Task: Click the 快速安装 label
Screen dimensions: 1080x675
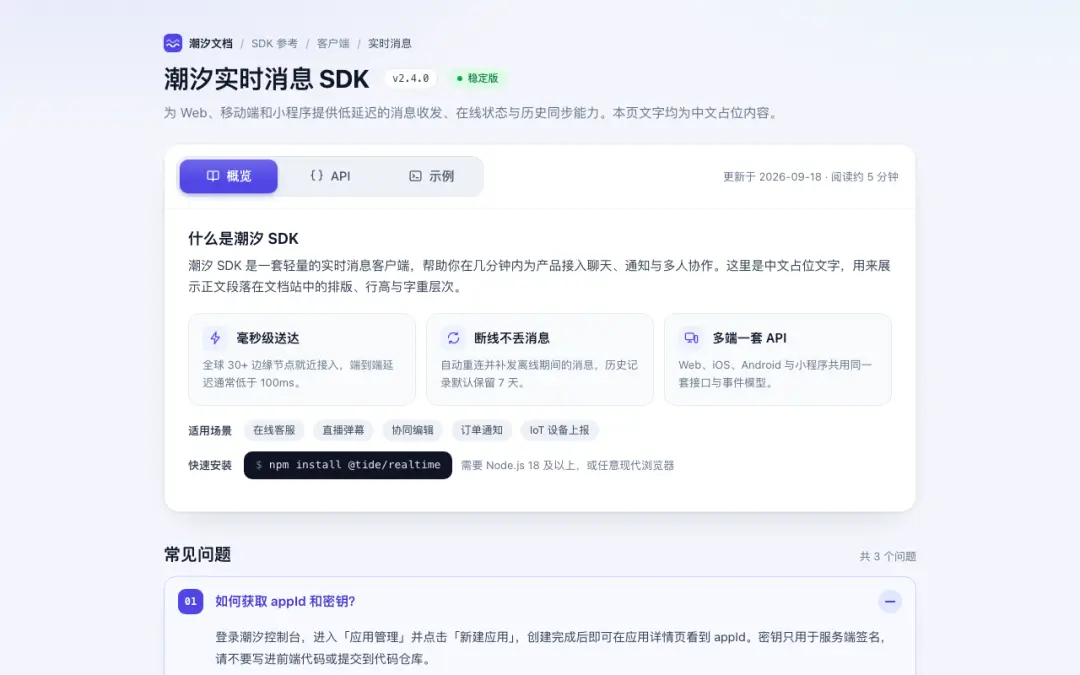Action: tap(210, 465)
